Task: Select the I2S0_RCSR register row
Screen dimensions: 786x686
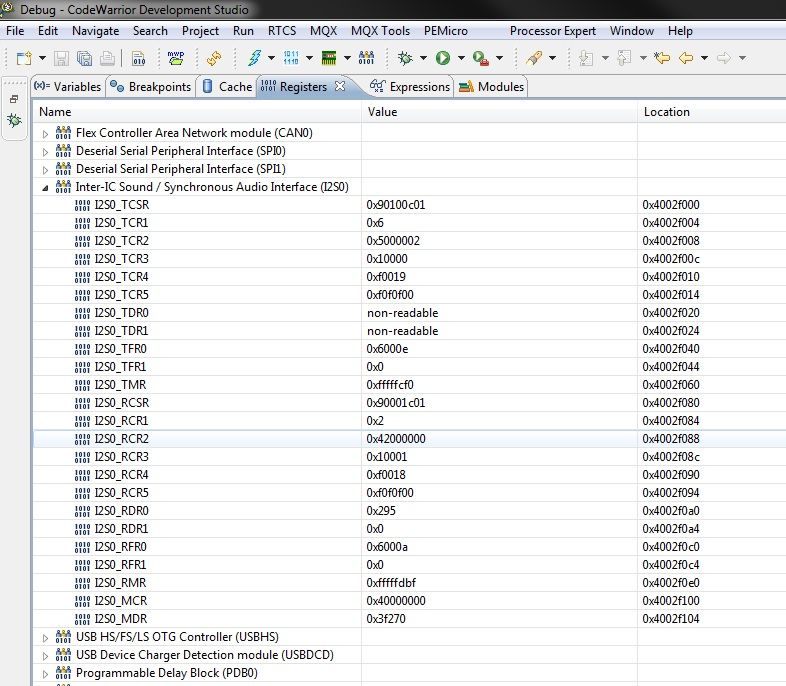Action: pos(410,402)
